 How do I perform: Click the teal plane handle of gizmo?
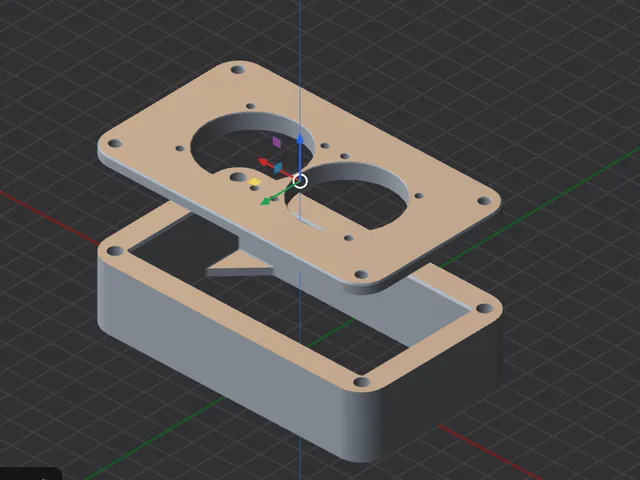pos(278,167)
